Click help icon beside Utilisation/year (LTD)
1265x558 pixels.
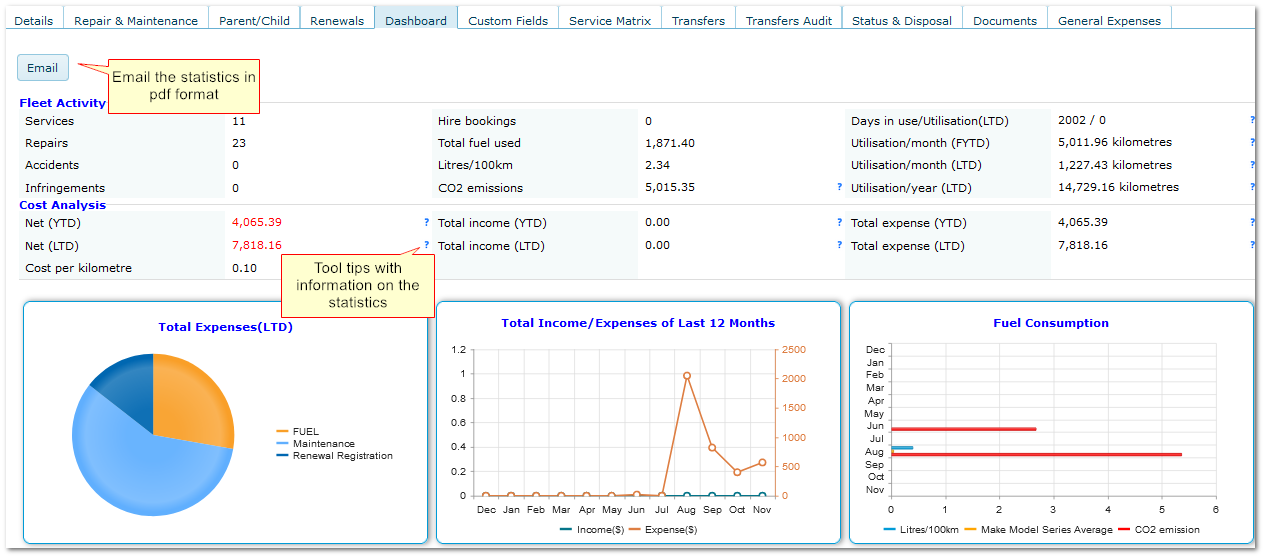(1251, 187)
